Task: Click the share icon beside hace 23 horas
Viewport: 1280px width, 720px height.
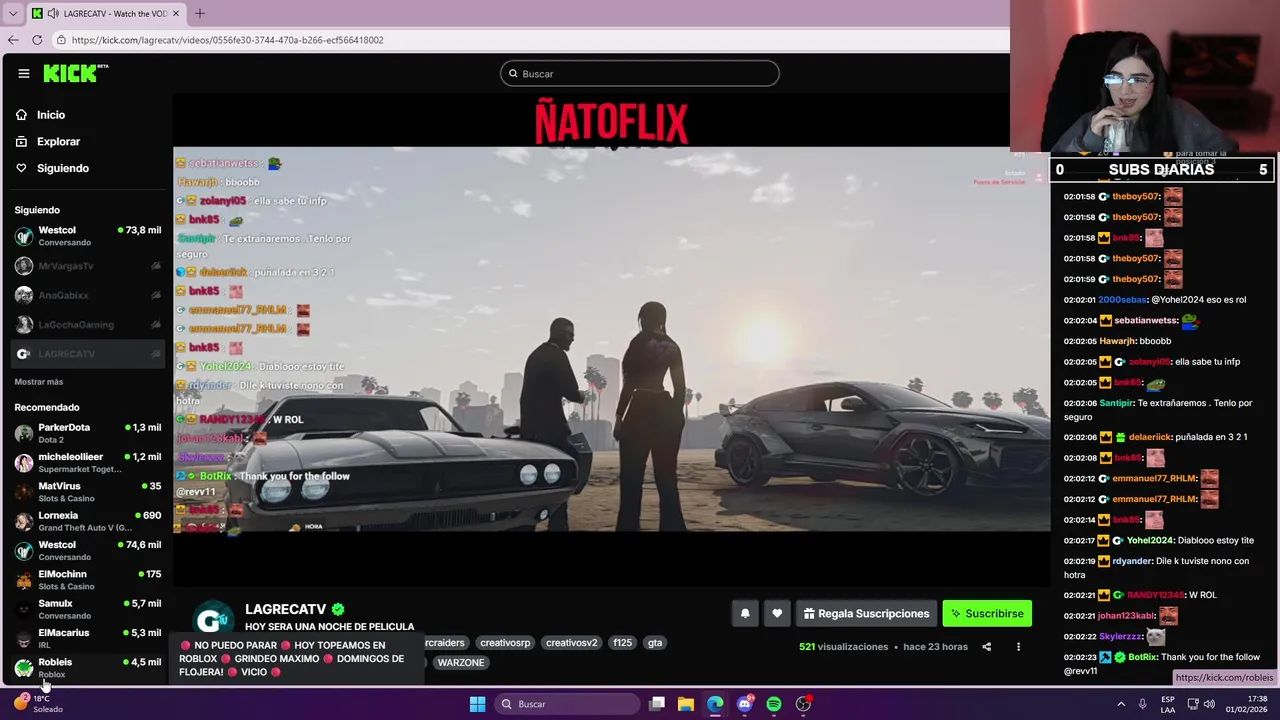Action: tap(986, 647)
